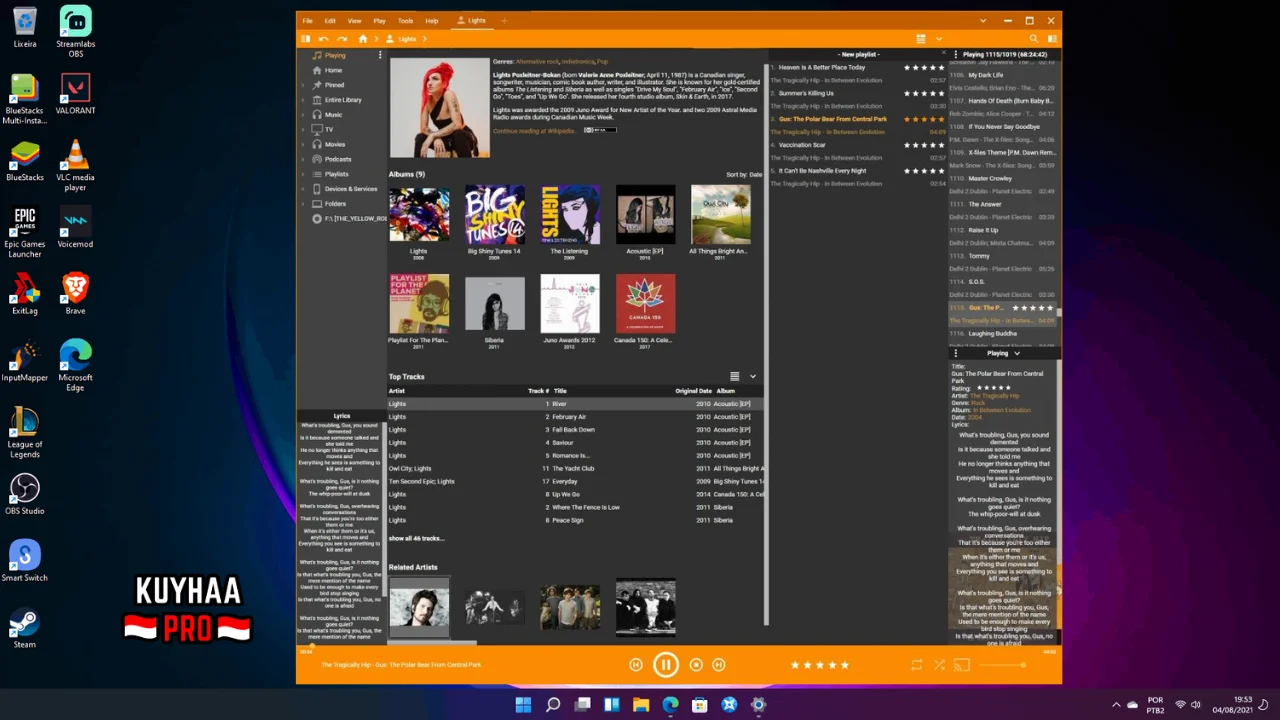1280x720 pixels.
Task: Rate It Can't Be Nashville Every Night stars
Action: 924,171
